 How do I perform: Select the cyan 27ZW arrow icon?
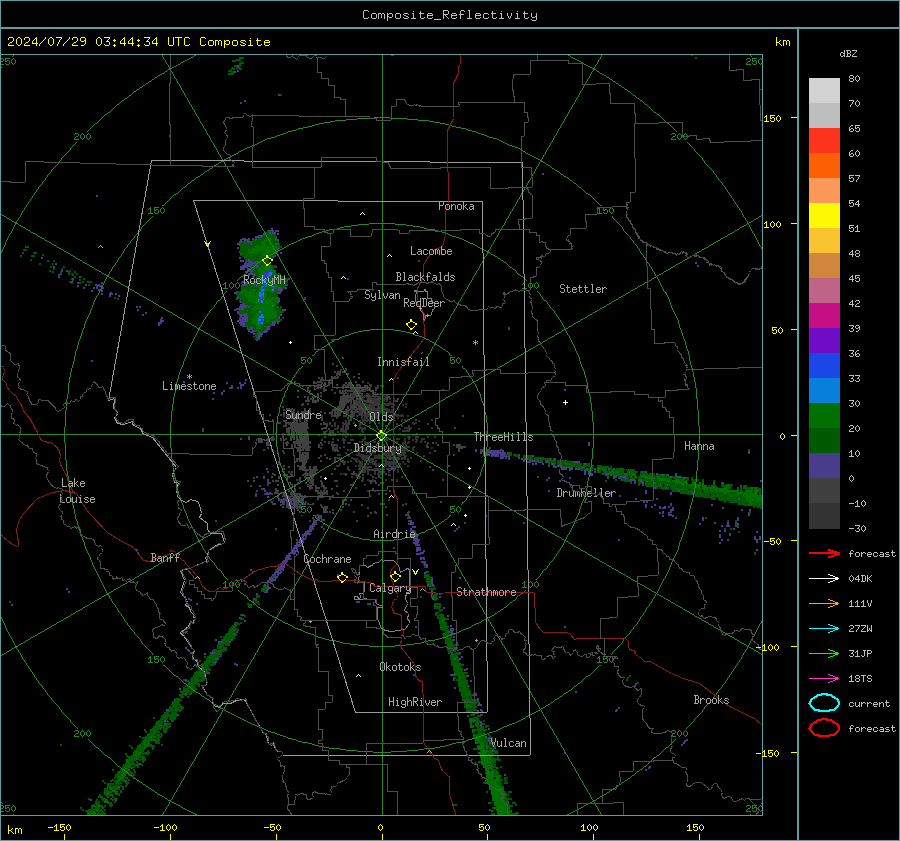(824, 629)
